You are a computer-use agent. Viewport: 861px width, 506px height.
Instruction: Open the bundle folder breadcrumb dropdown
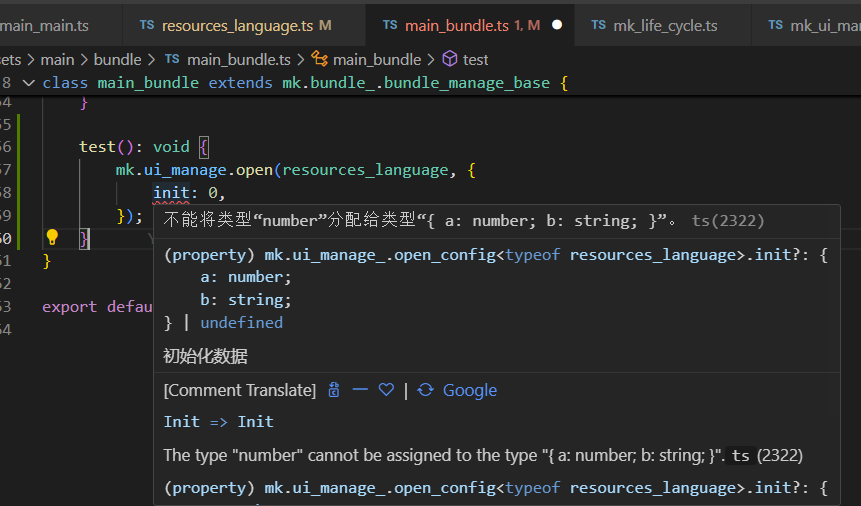[117, 60]
